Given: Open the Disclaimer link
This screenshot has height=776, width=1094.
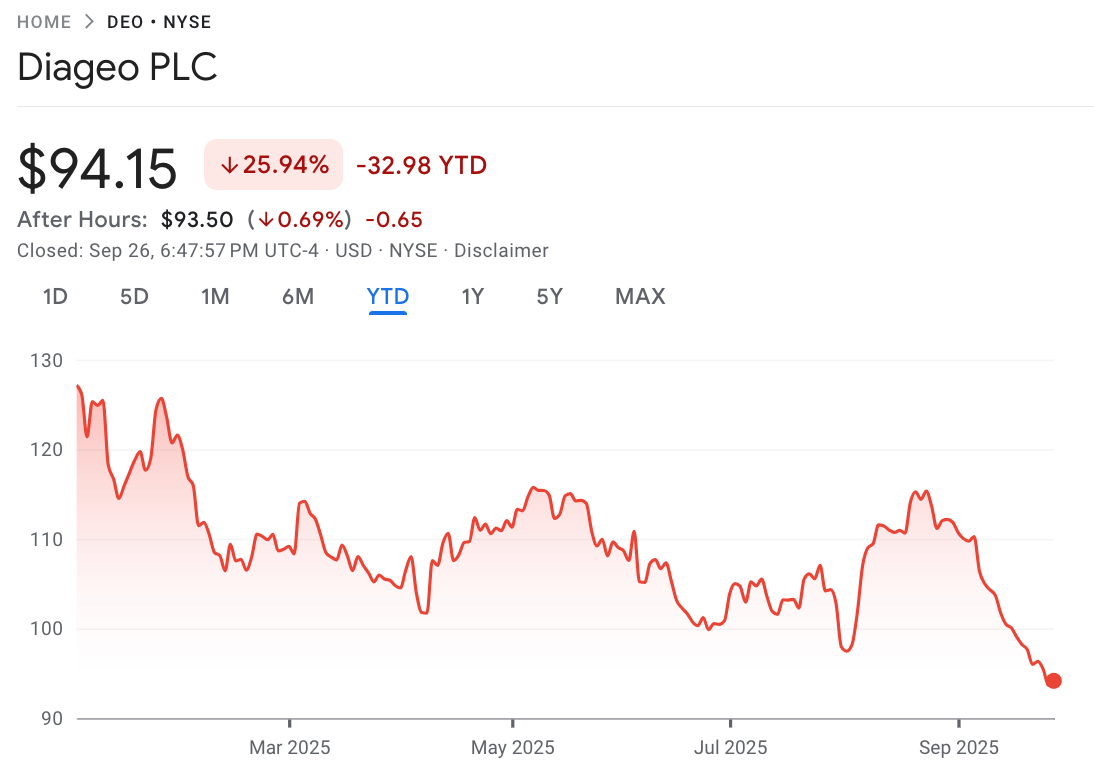Looking at the screenshot, I should (501, 250).
